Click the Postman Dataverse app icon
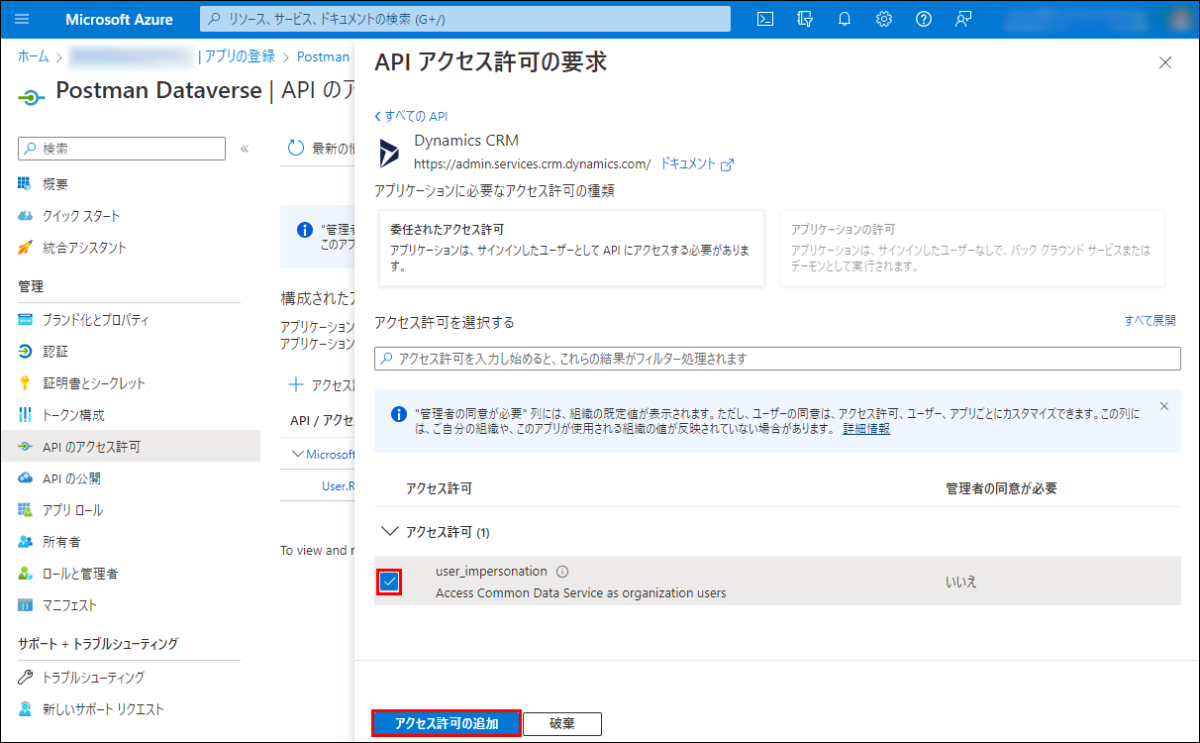 click(32, 97)
